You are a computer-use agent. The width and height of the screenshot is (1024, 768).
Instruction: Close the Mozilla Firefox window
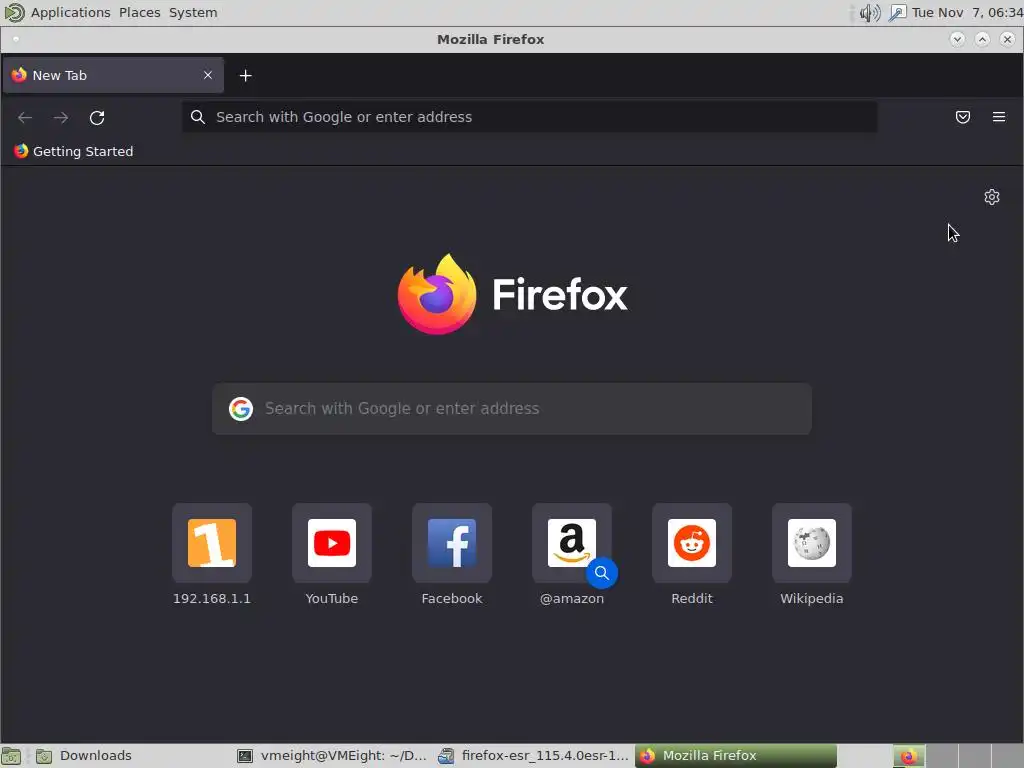pyautogui.click(x=1007, y=39)
